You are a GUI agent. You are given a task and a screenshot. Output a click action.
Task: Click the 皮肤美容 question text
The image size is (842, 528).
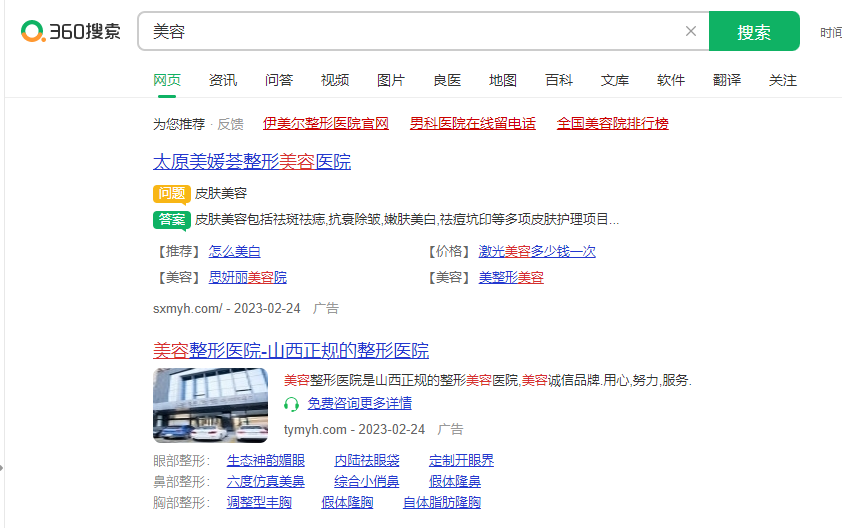pyautogui.click(x=221, y=193)
